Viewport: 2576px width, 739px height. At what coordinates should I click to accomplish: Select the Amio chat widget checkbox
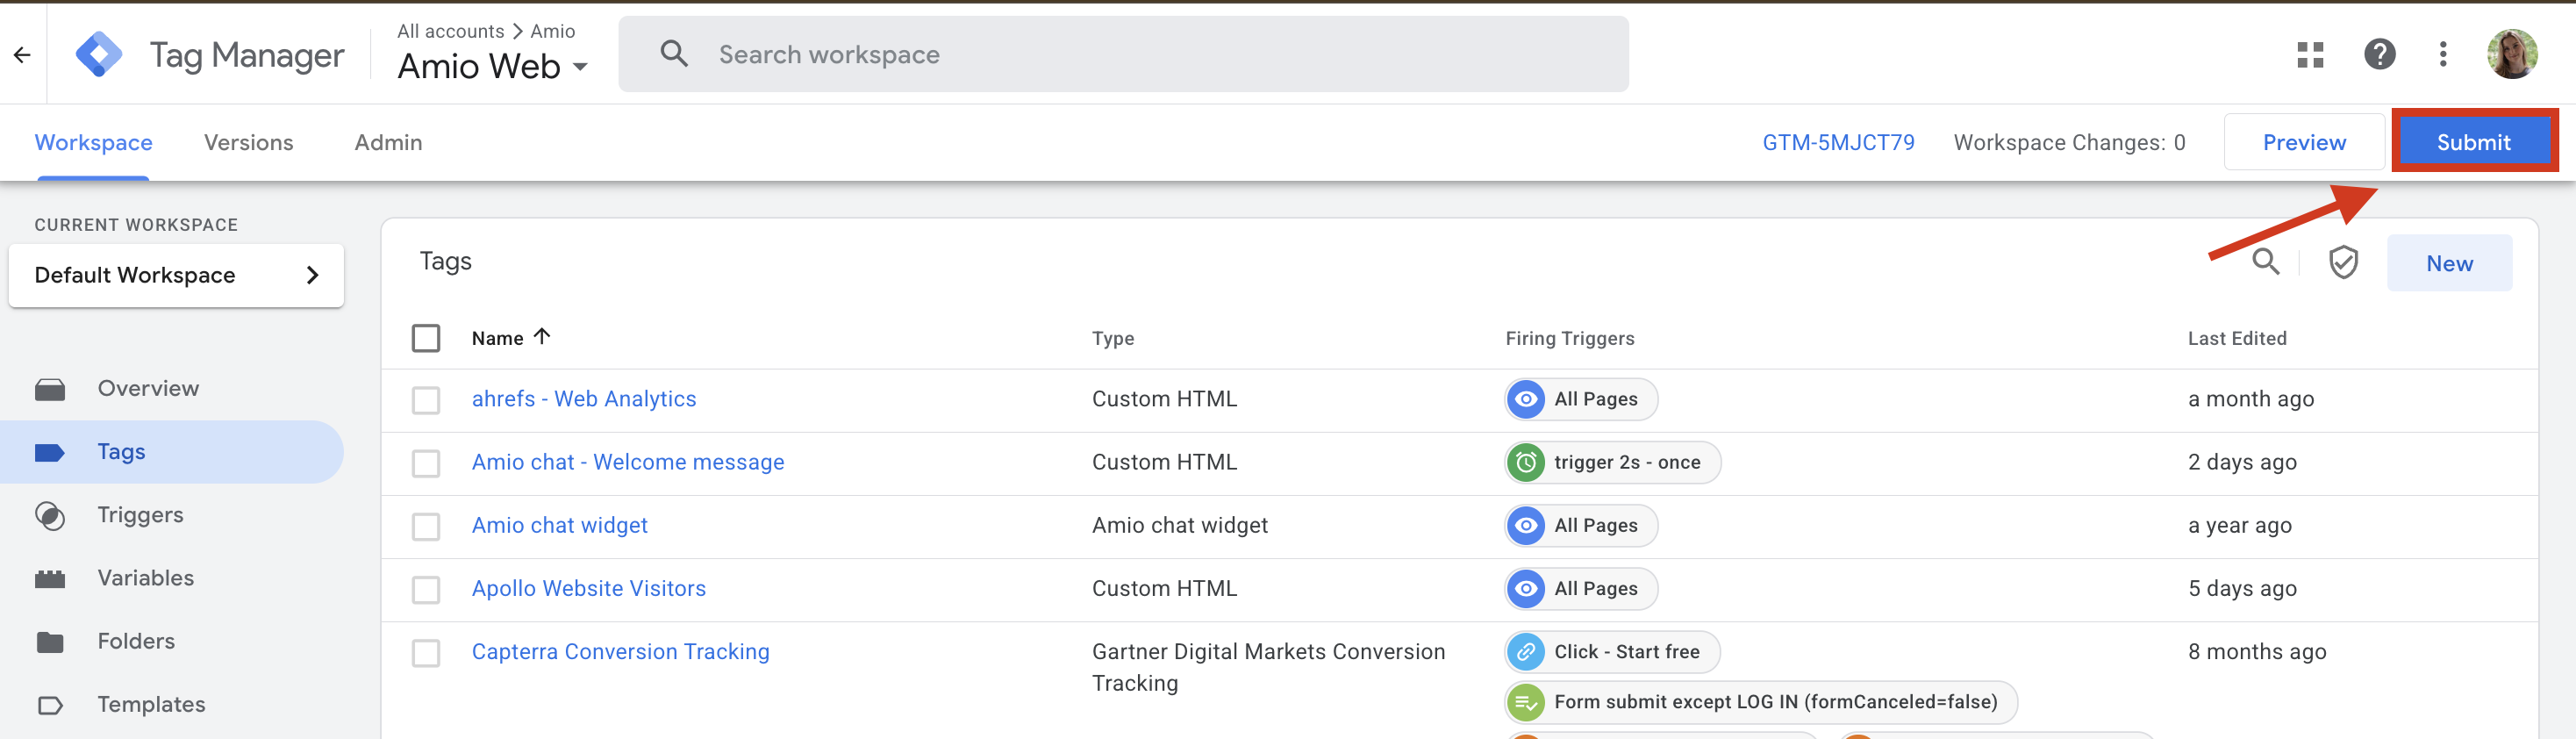(426, 526)
